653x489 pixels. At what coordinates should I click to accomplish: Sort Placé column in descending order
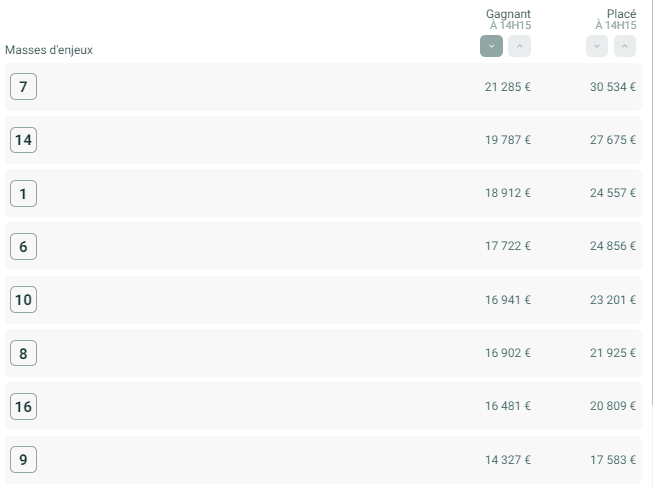[x=597, y=46]
